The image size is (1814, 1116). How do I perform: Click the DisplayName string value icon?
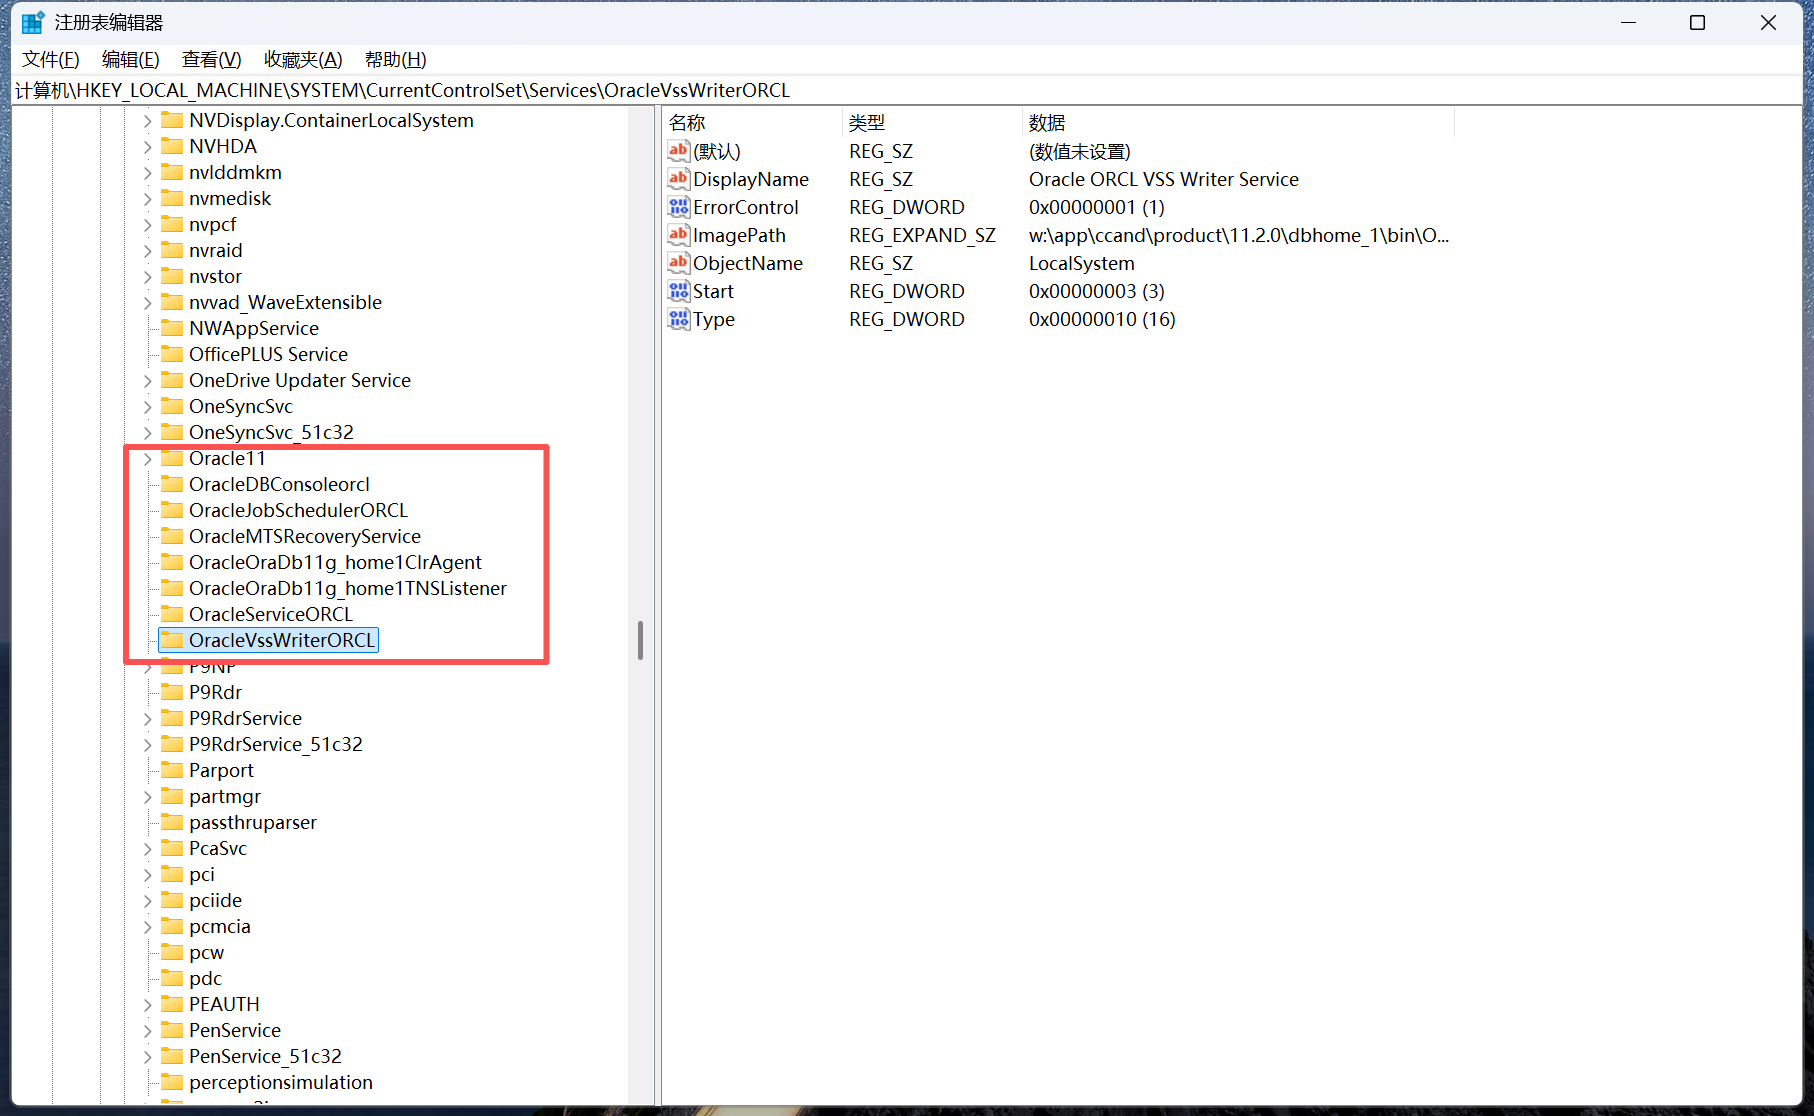[x=679, y=179]
